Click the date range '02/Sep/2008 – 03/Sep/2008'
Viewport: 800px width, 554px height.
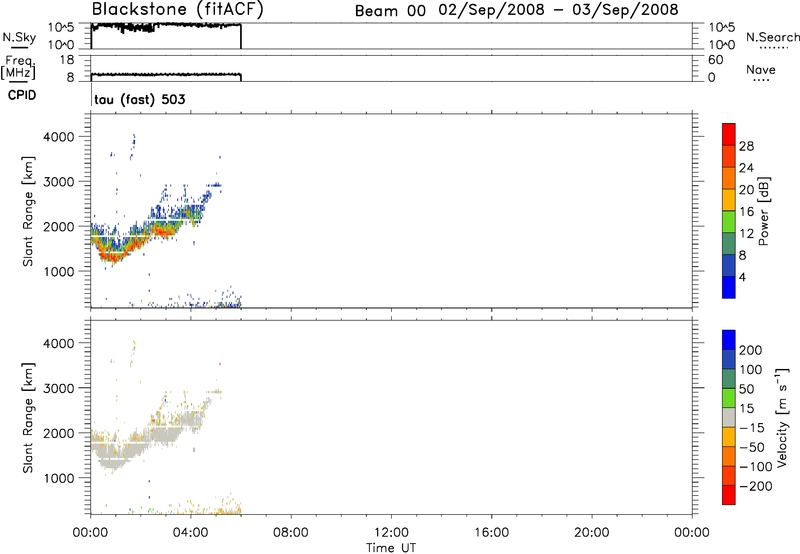(559, 10)
